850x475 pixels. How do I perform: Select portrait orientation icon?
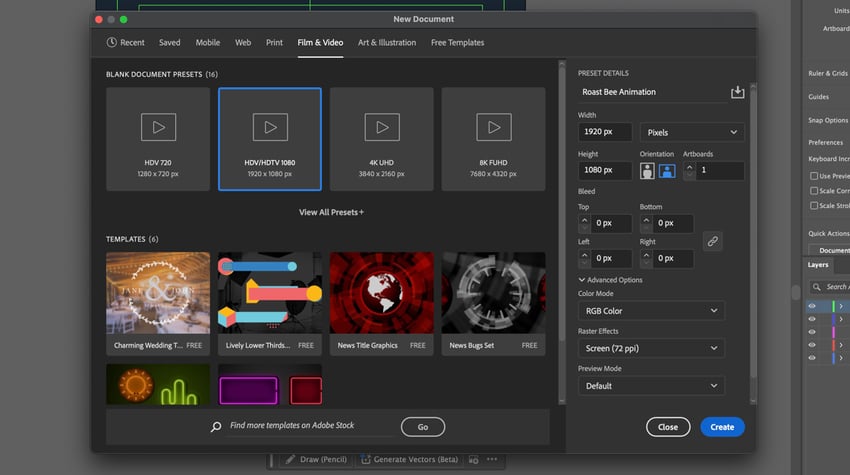tap(647, 171)
